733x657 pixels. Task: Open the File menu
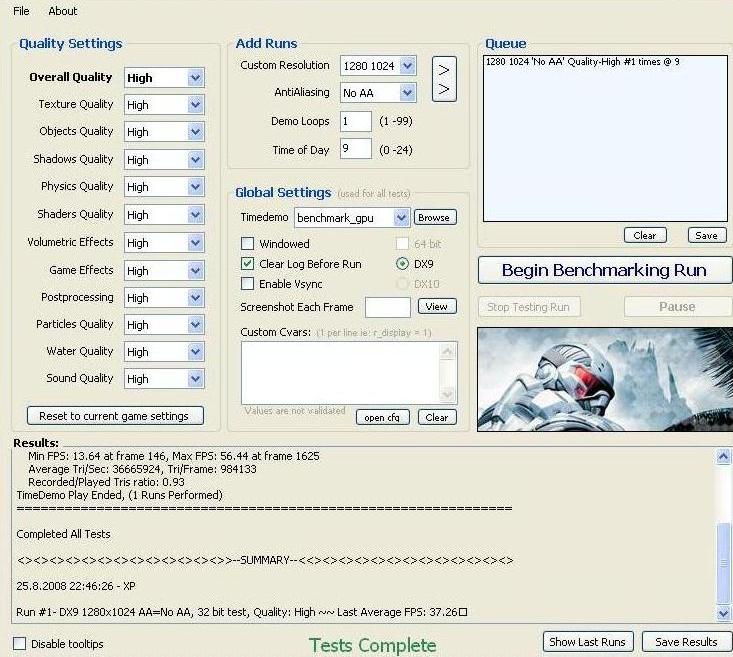tap(21, 11)
